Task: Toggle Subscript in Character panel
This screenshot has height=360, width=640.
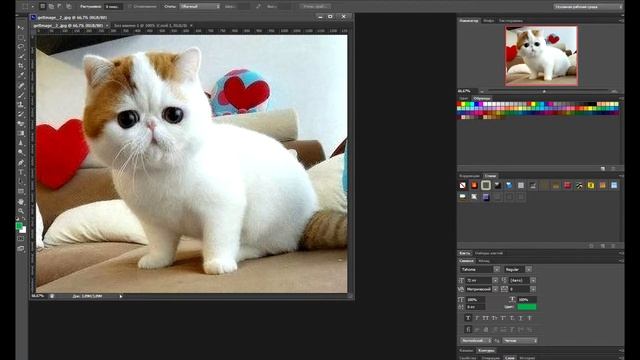Action: 512,318
